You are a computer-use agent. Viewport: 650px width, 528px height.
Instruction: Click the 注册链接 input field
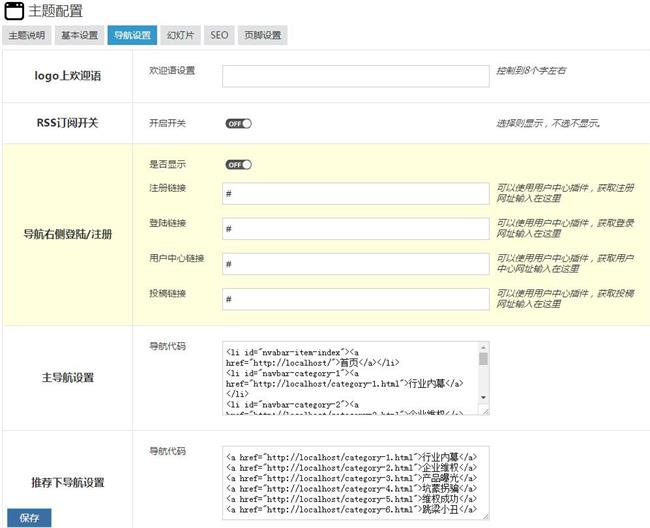[x=356, y=194]
